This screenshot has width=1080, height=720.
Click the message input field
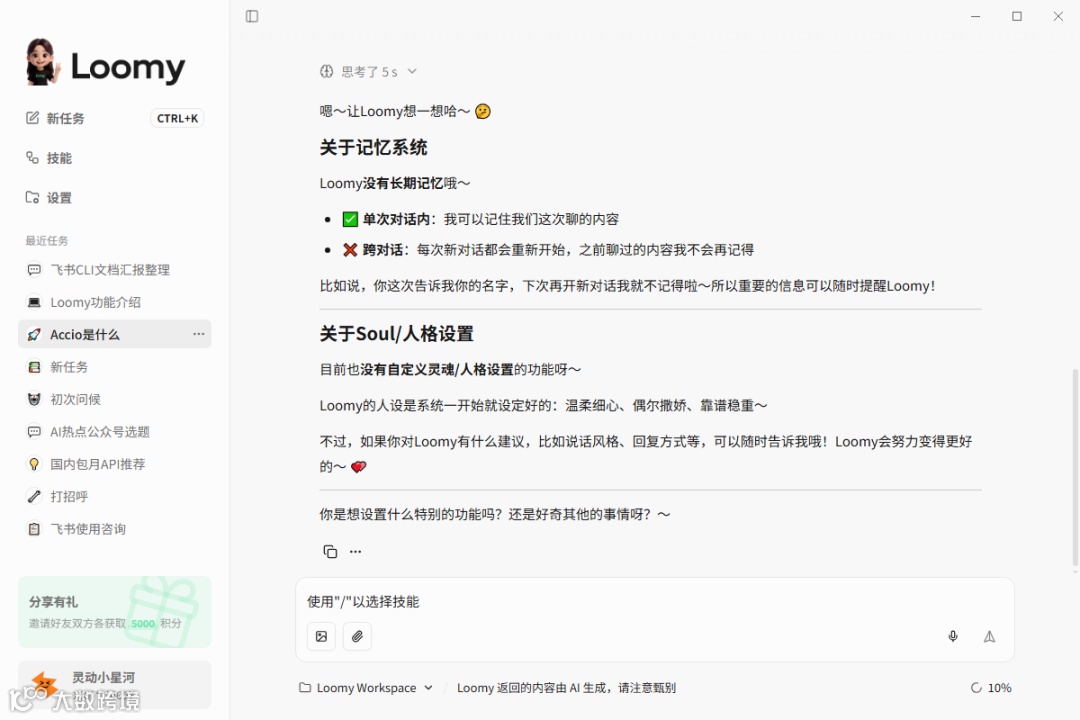coord(654,601)
